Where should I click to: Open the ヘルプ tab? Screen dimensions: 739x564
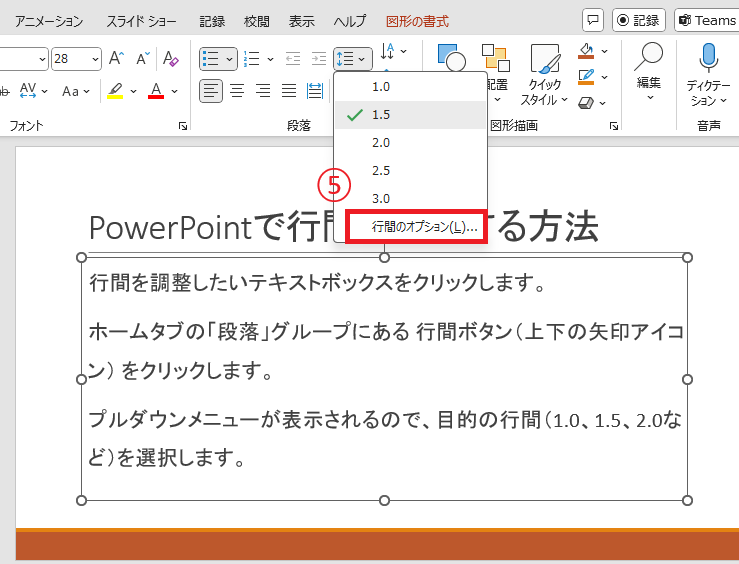click(x=350, y=21)
